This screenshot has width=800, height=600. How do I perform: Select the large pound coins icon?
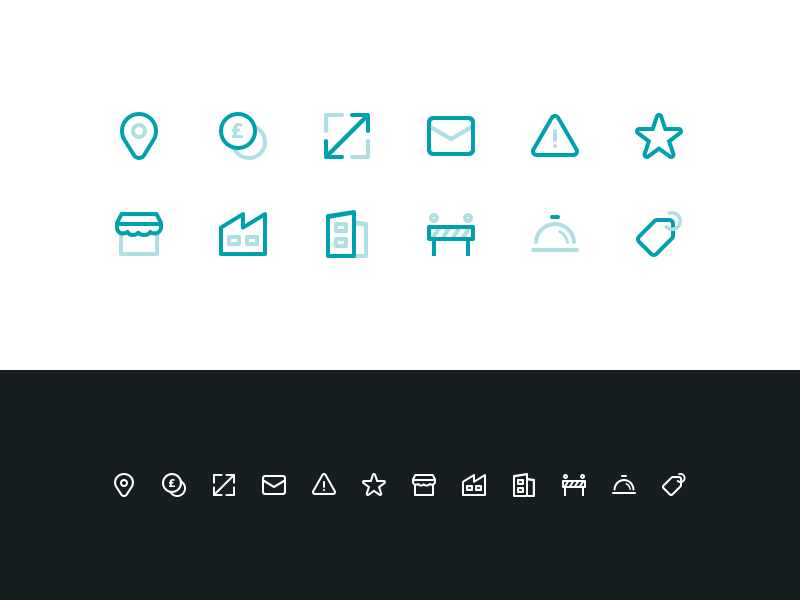pos(243,136)
